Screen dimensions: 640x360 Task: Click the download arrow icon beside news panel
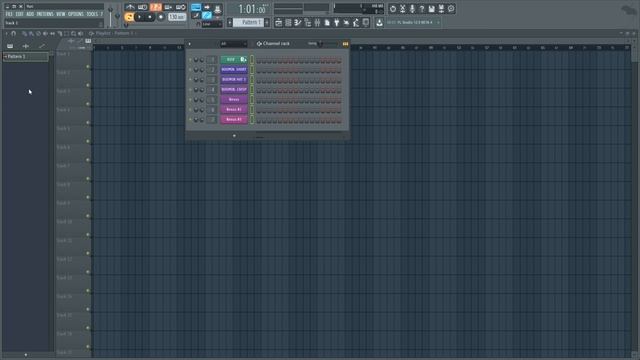pyautogui.click(x=379, y=23)
